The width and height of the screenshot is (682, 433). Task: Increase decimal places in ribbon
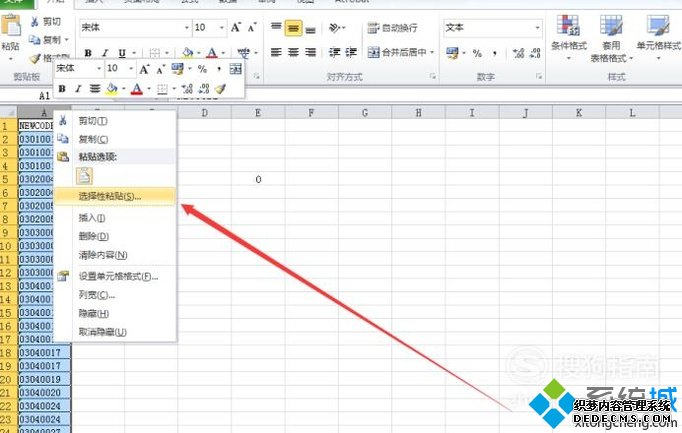pos(518,53)
